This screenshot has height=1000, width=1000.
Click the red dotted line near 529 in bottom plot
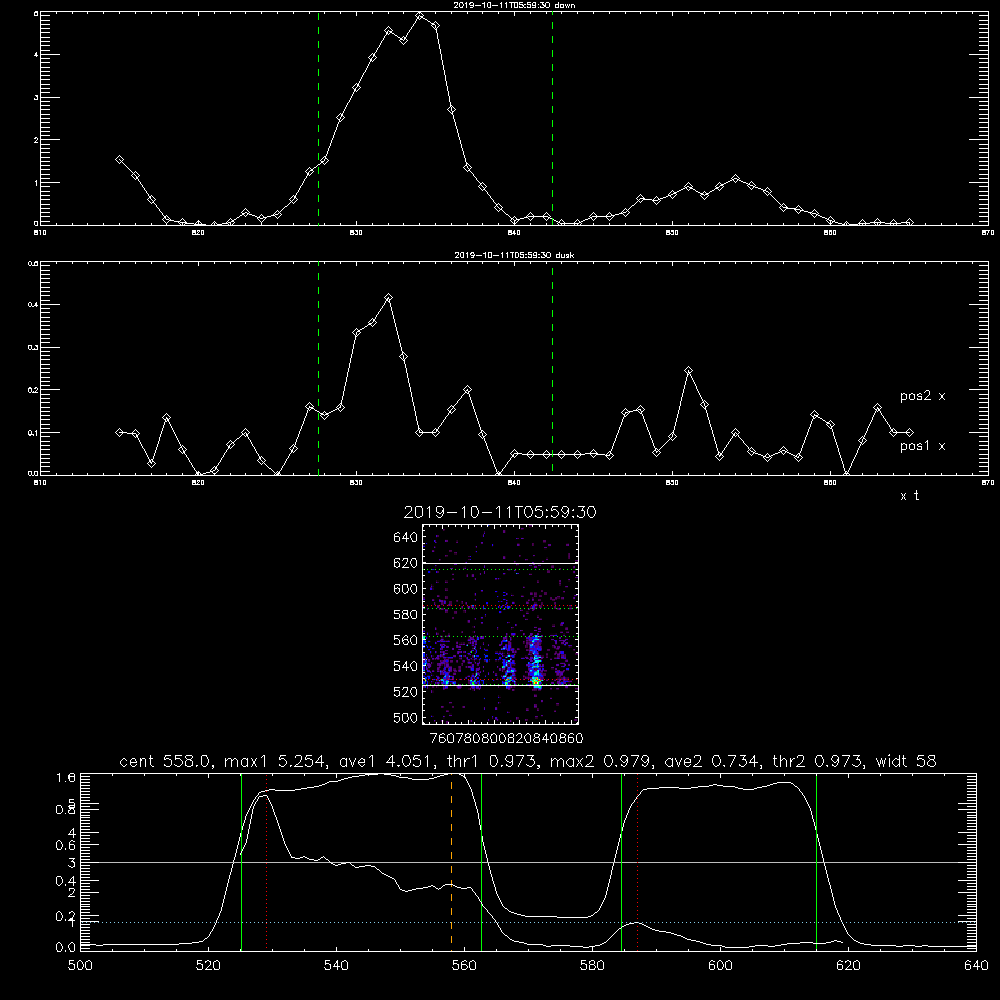[267, 861]
